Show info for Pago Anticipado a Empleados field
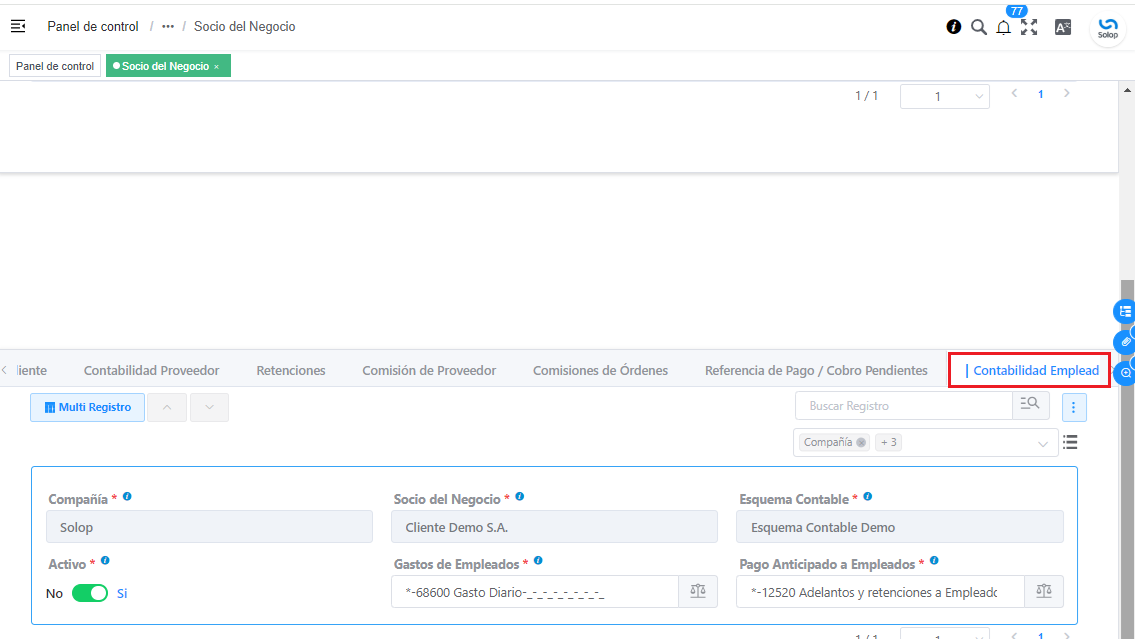This screenshot has height=639, width=1136. pyautogui.click(x=934, y=561)
